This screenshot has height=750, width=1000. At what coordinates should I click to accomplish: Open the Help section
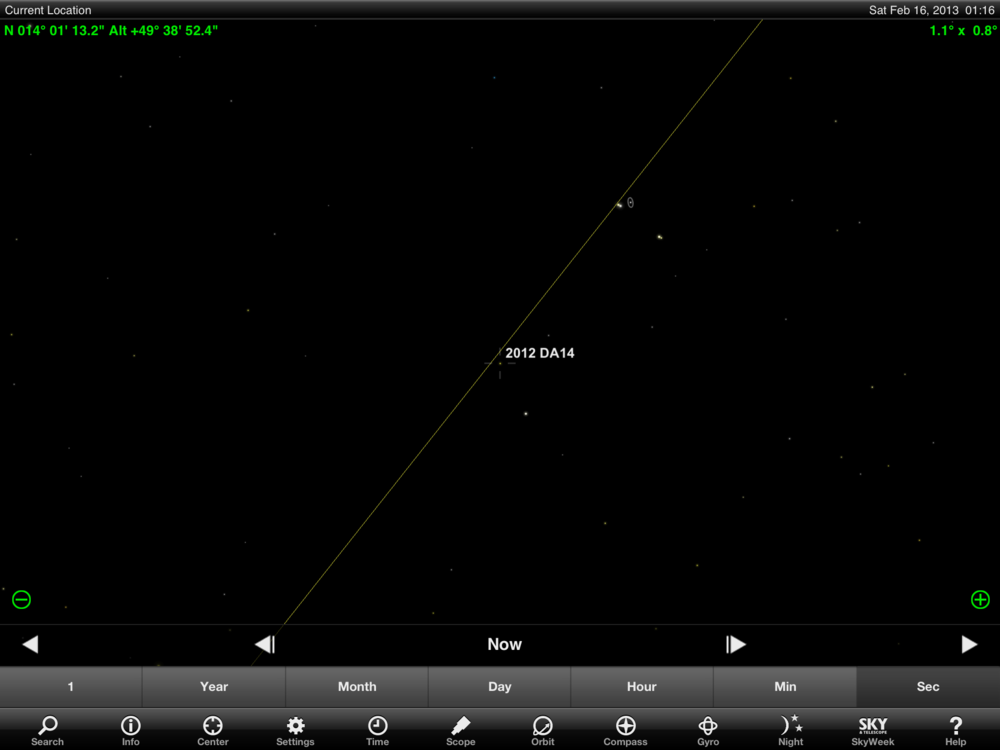click(956, 729)
